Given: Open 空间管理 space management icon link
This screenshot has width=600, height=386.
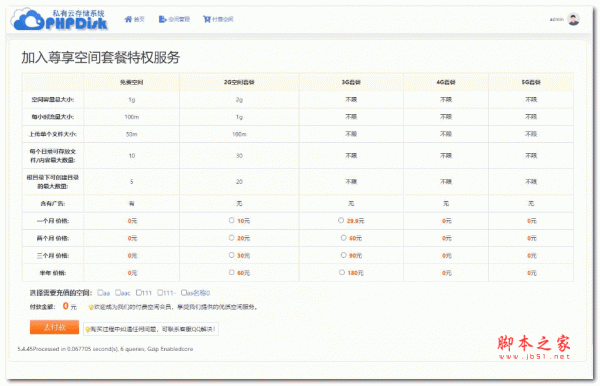Looking at the screenshot, I should [174, 19].
